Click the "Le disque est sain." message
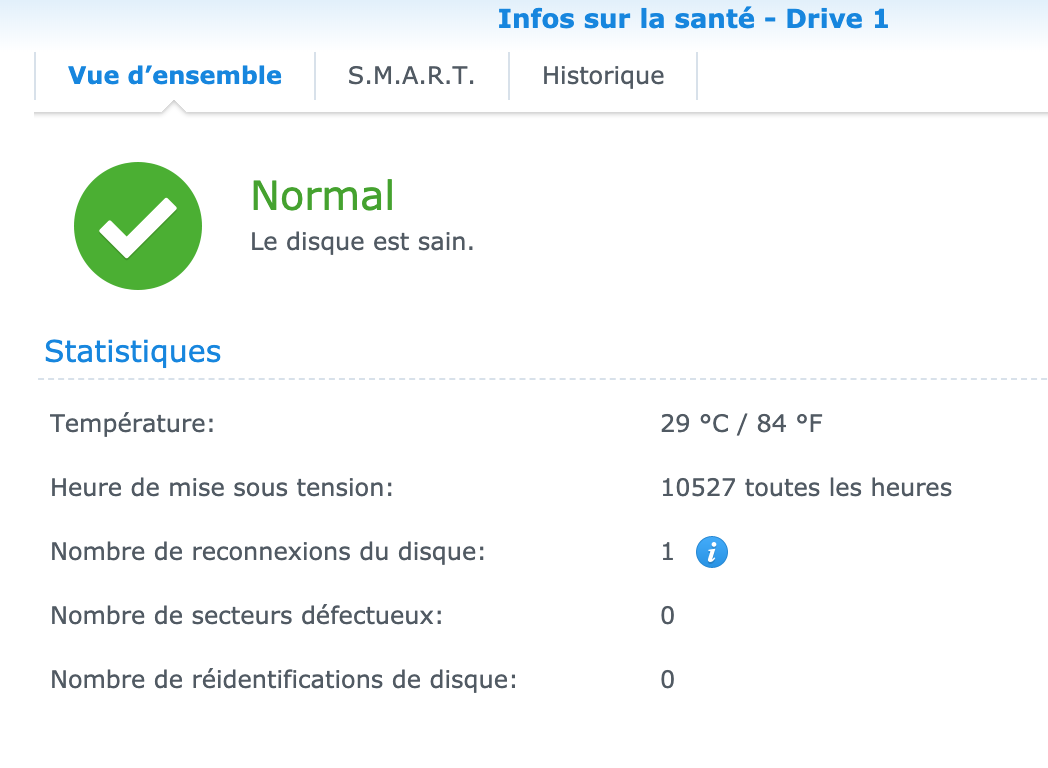The image size is (1048, 768). 362,243
